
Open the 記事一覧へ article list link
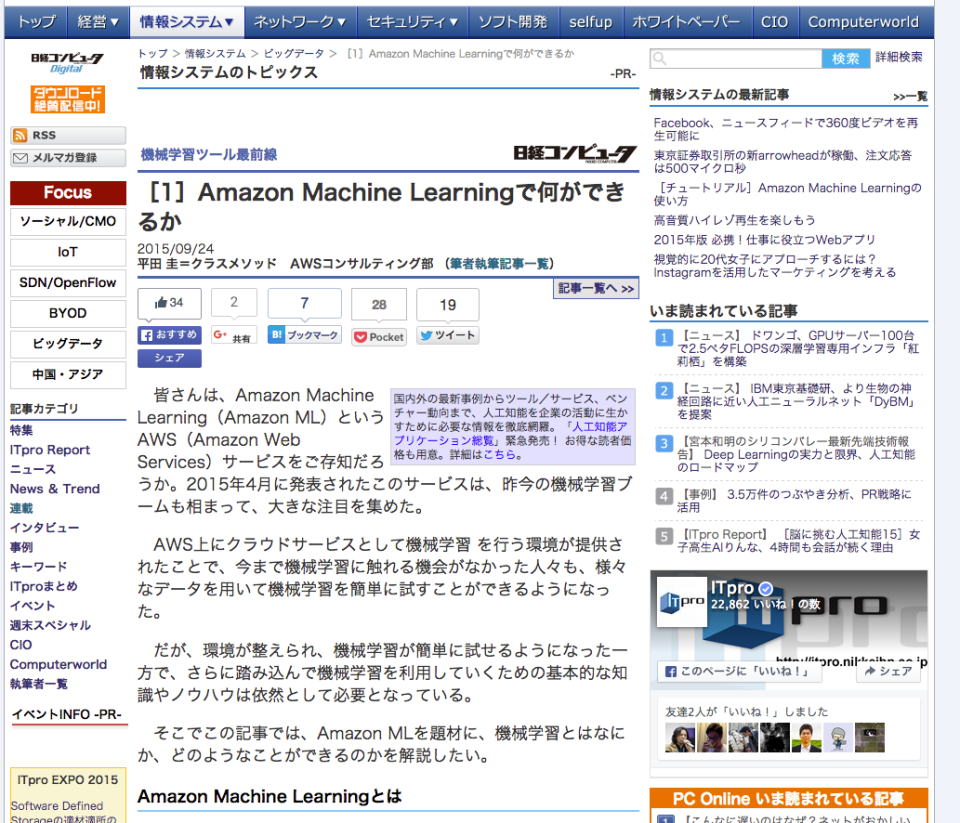[x=596, y=286]
